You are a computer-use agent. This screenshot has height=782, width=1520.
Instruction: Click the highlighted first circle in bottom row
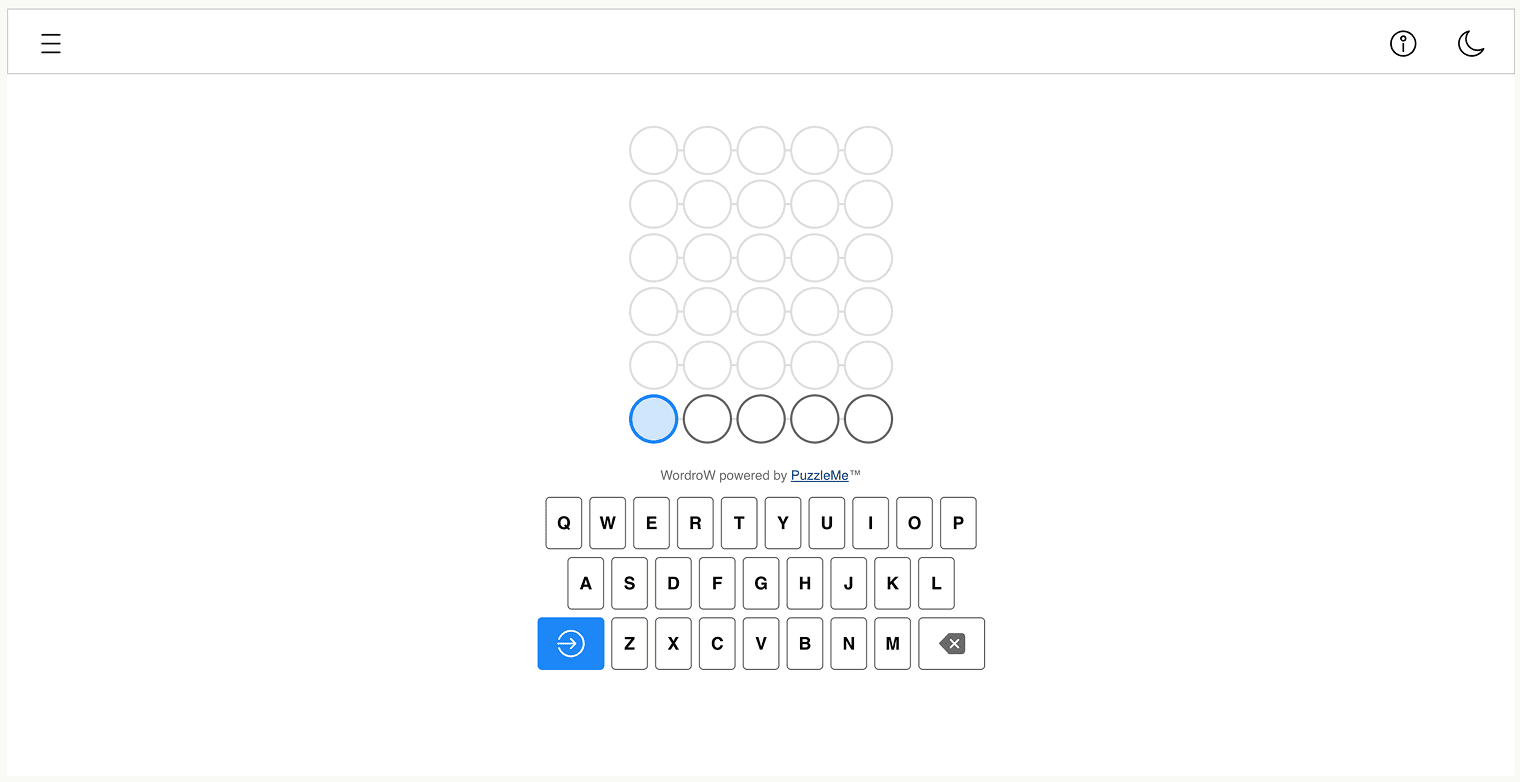[x=653, y=418]
